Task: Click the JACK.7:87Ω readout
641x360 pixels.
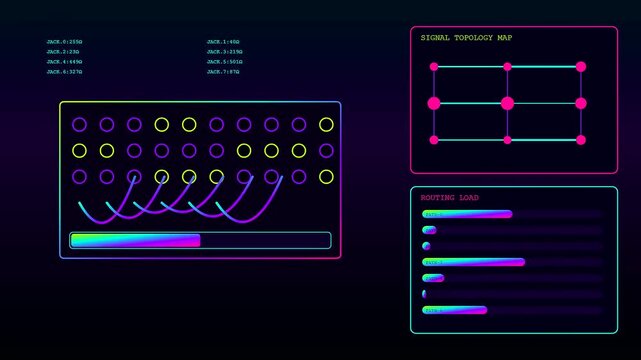Action: click(x=223, y=72)
